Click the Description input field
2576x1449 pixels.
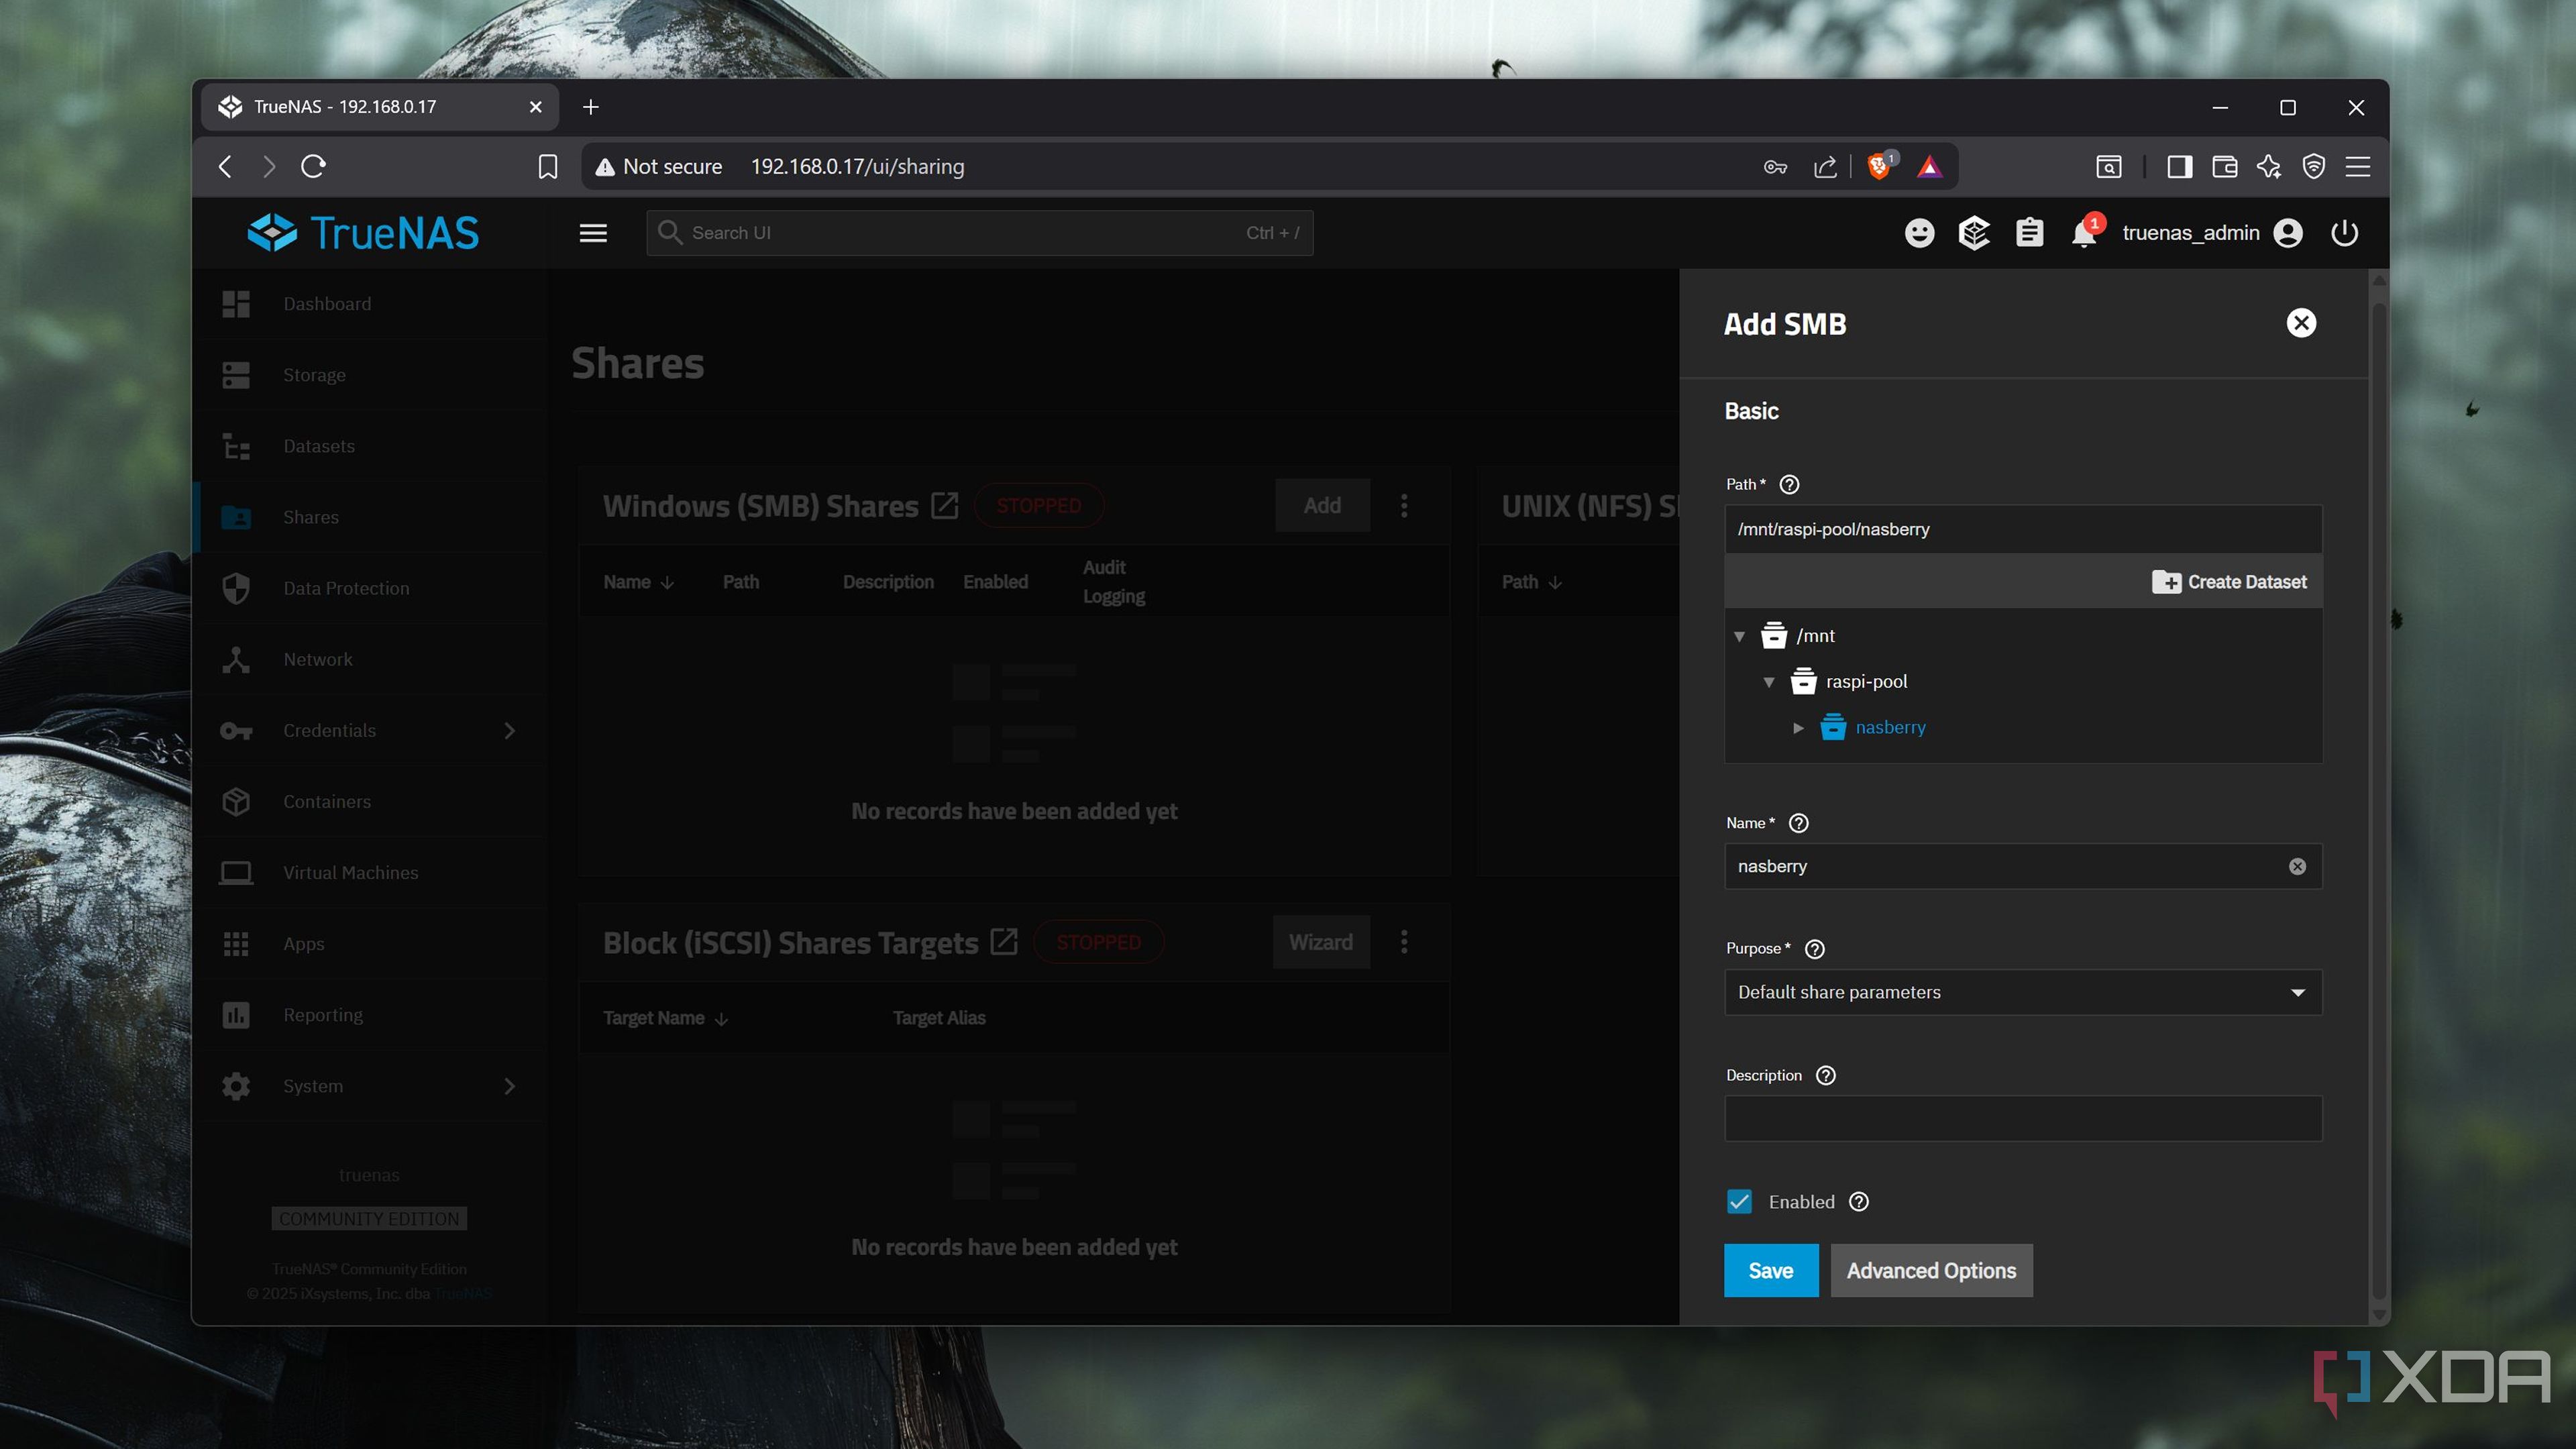point(2022,1119)
